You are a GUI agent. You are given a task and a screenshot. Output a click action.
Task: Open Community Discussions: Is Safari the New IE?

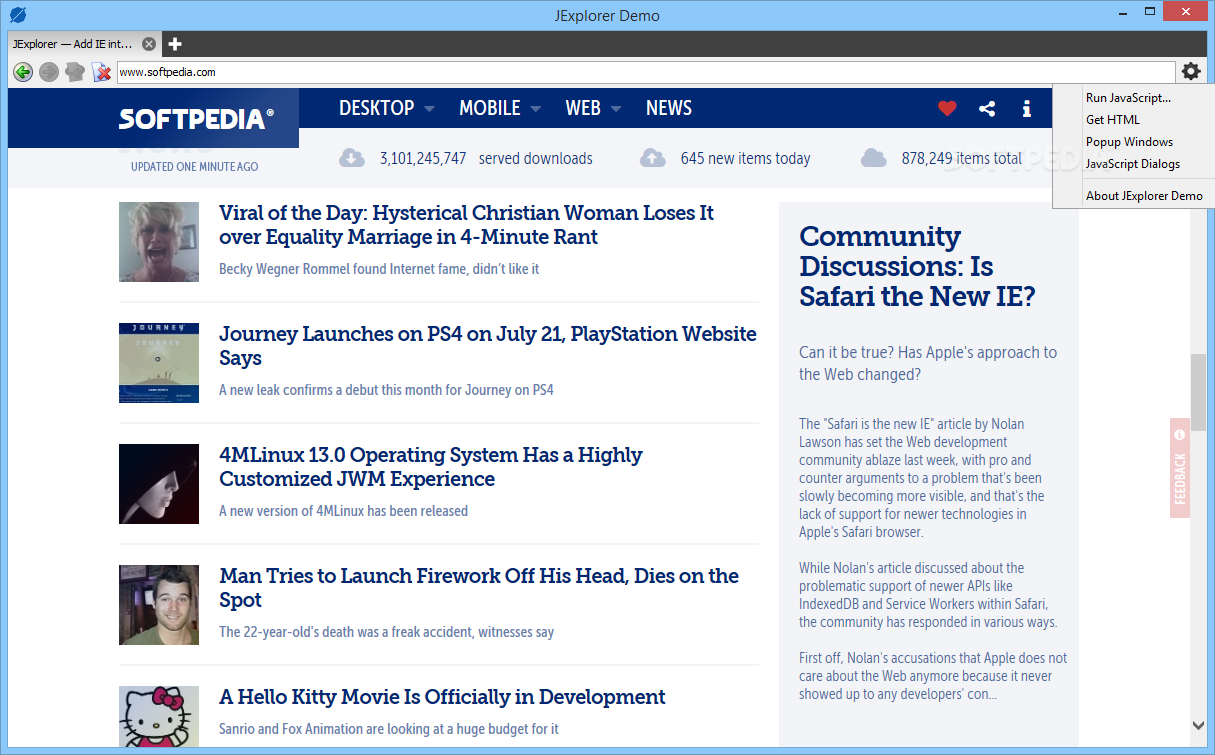917,266
